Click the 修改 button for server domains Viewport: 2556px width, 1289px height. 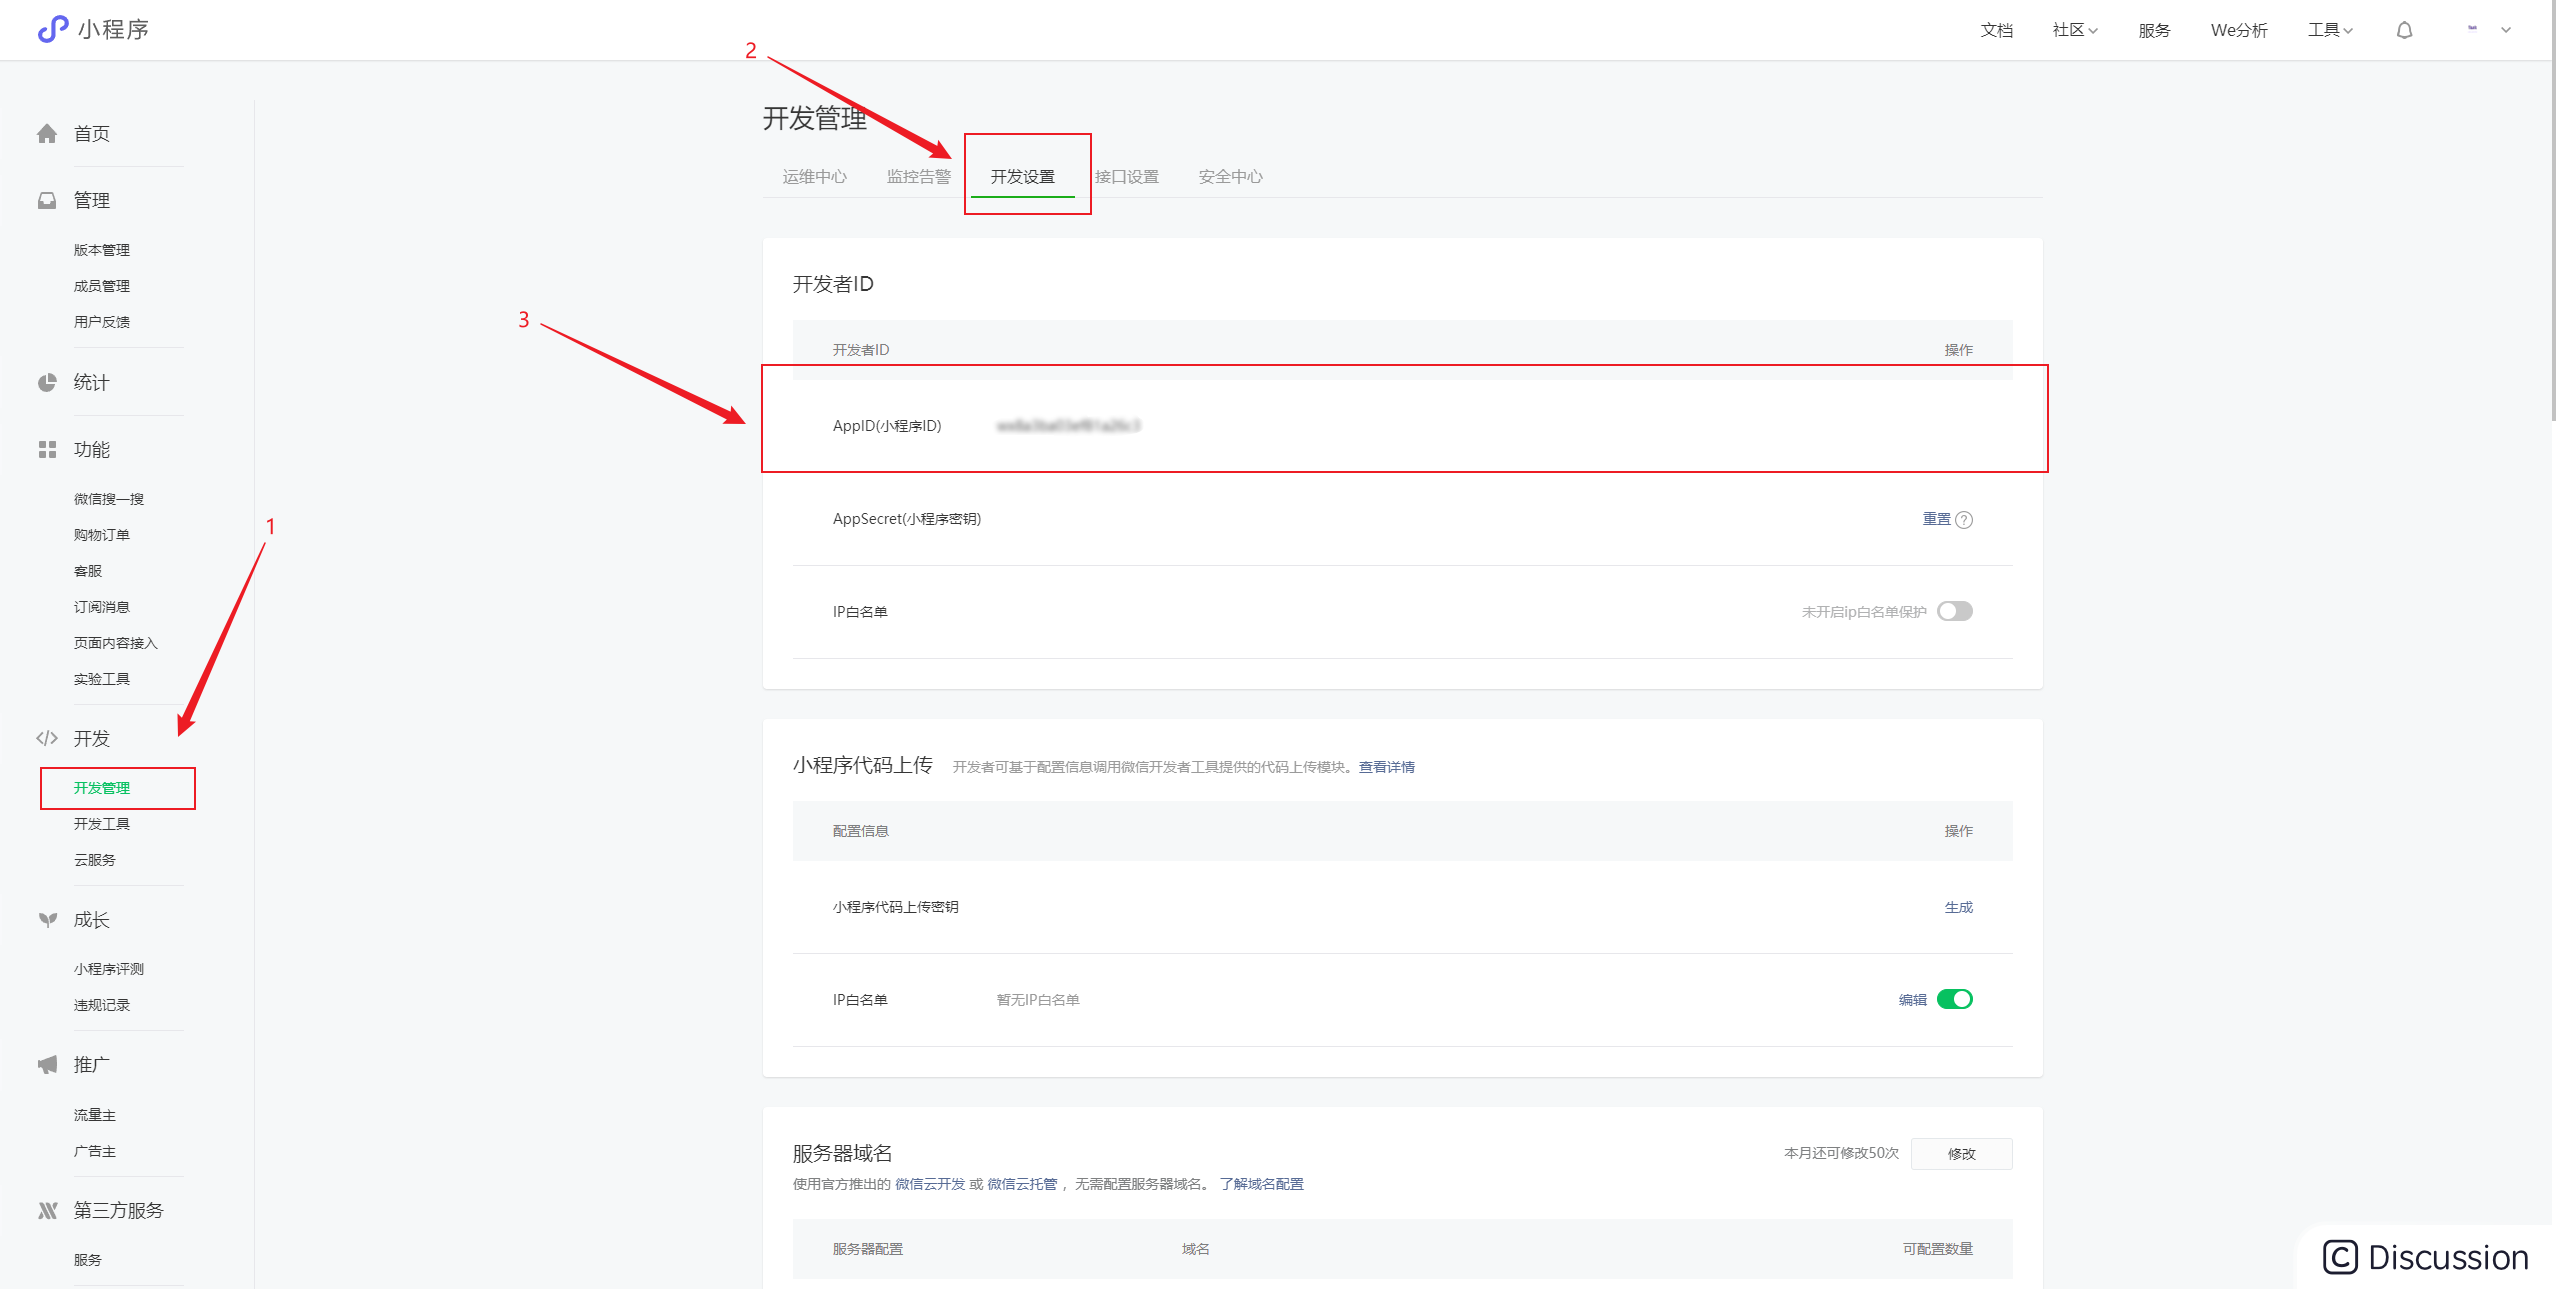pos(1961,1153)
